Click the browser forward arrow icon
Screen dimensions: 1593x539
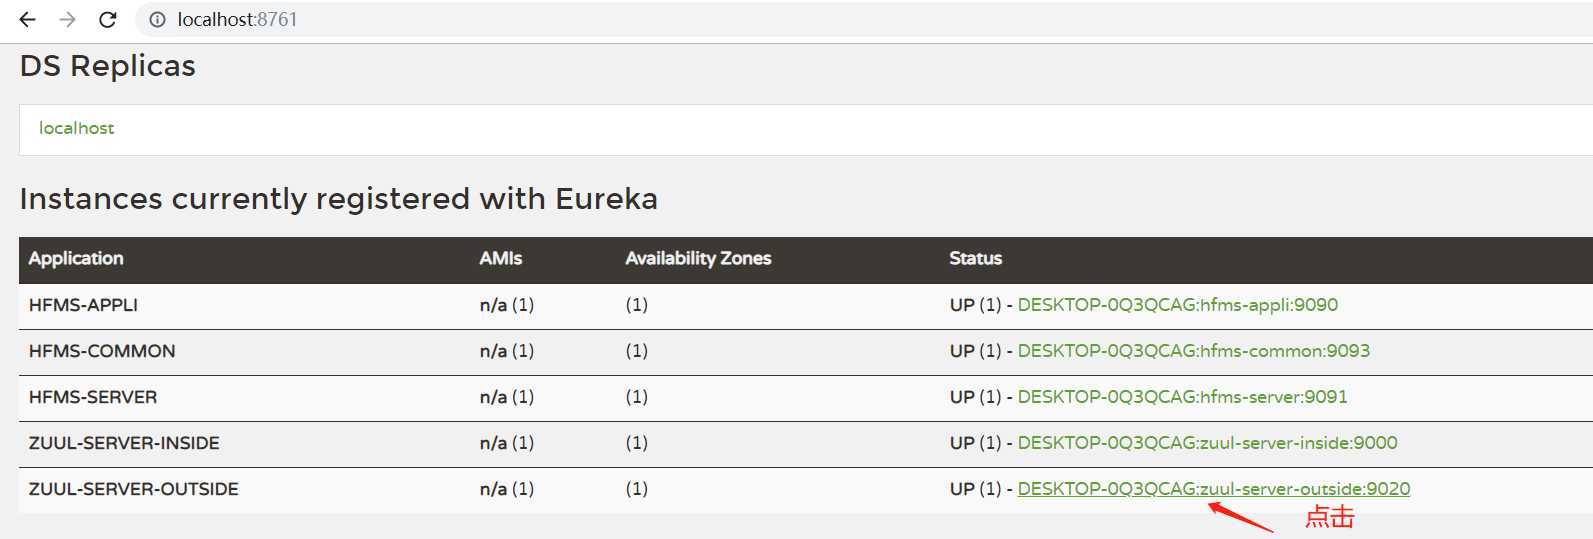point(67,19)
